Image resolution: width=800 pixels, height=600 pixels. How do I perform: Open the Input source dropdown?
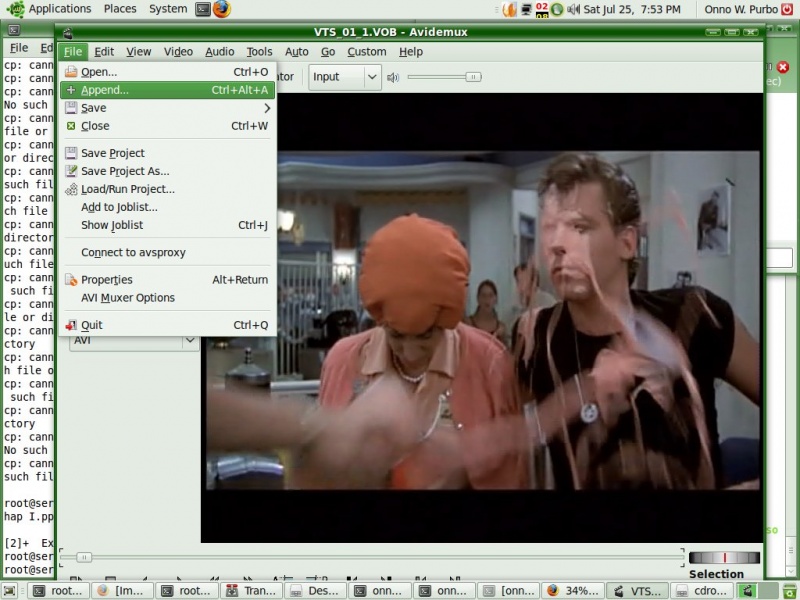pyautogui.click(x=343, y=76)
